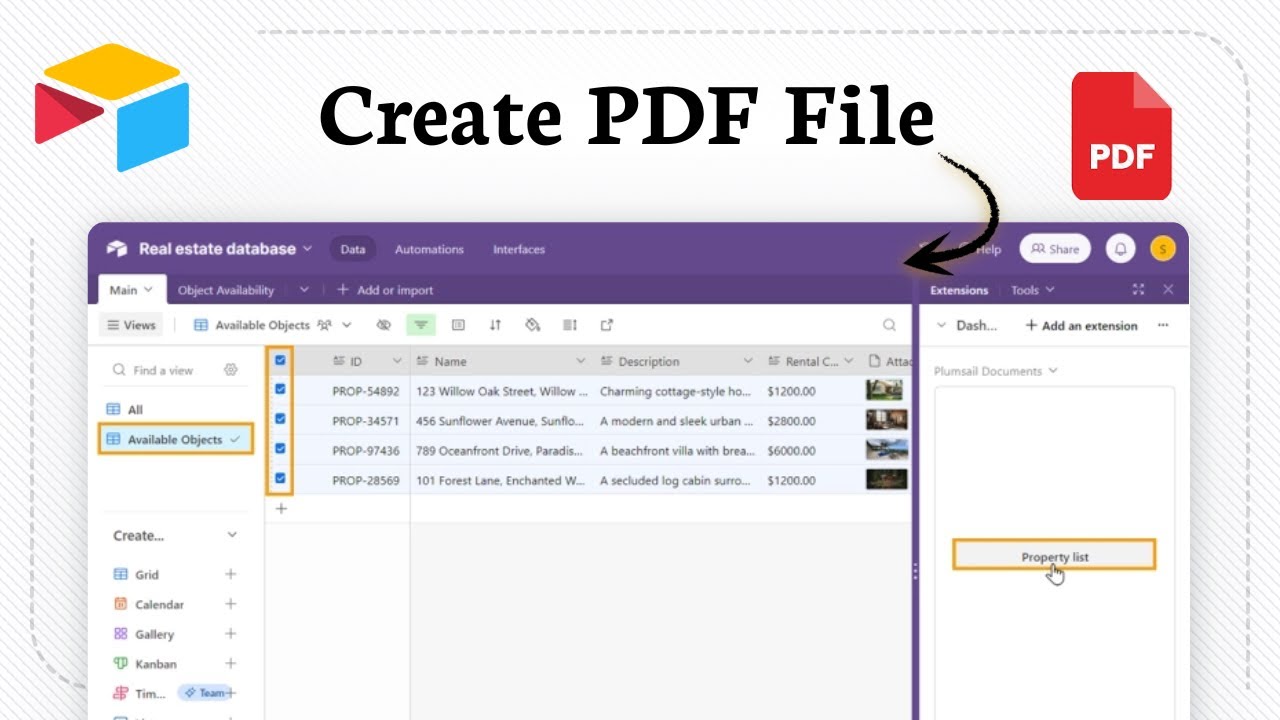Screen dimensions: 1280x720
Task: Click the Gallery view type icon
Action: [120, 634]
